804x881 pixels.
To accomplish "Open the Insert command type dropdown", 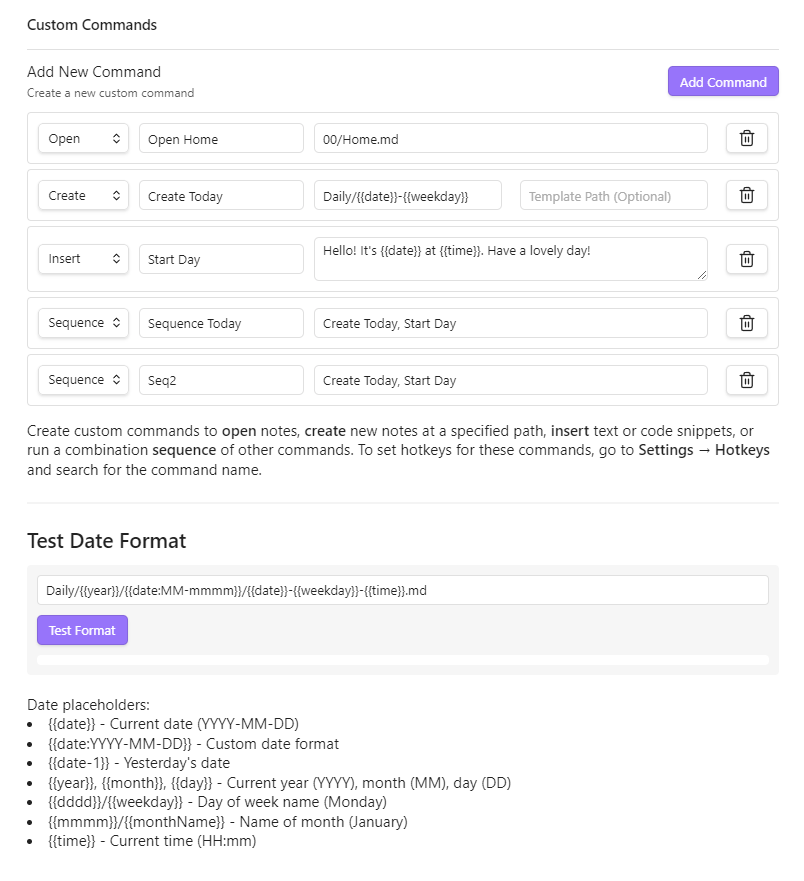I will [x=83, y=259].
